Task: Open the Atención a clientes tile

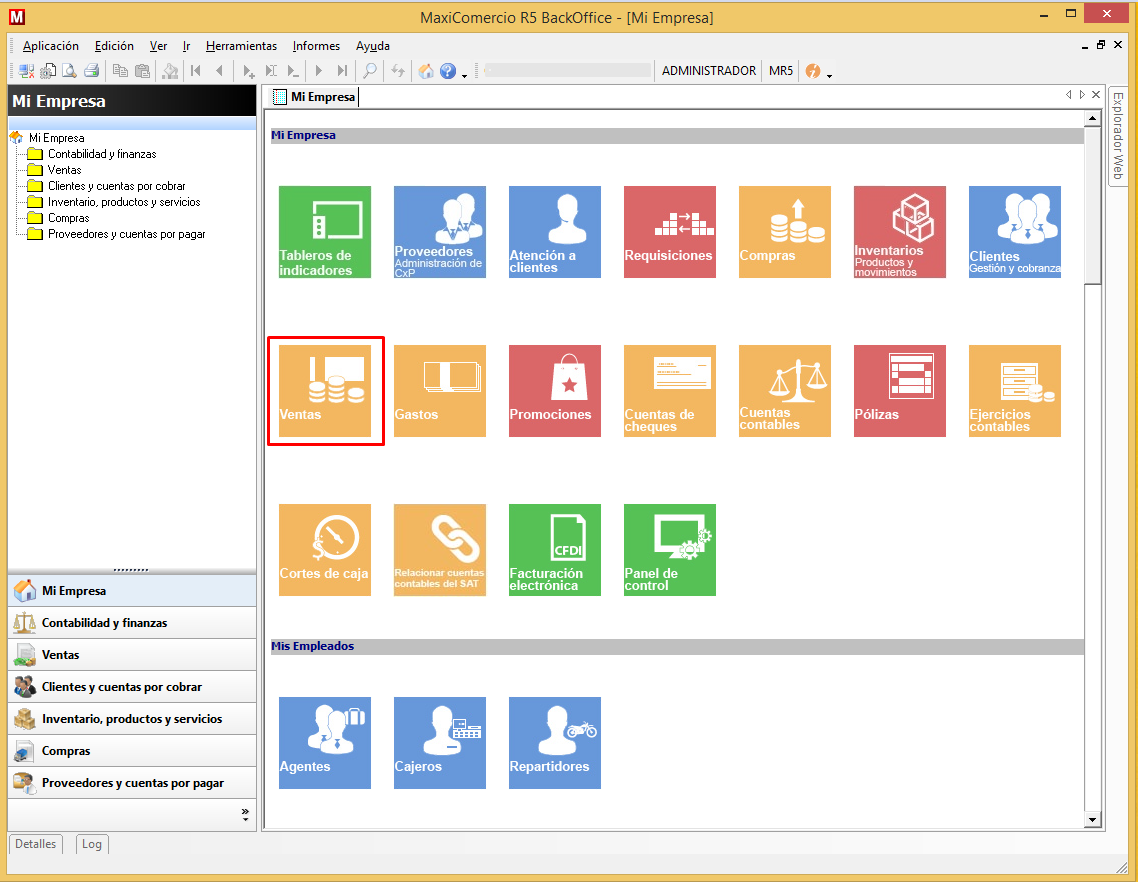Action: [554, 232]
